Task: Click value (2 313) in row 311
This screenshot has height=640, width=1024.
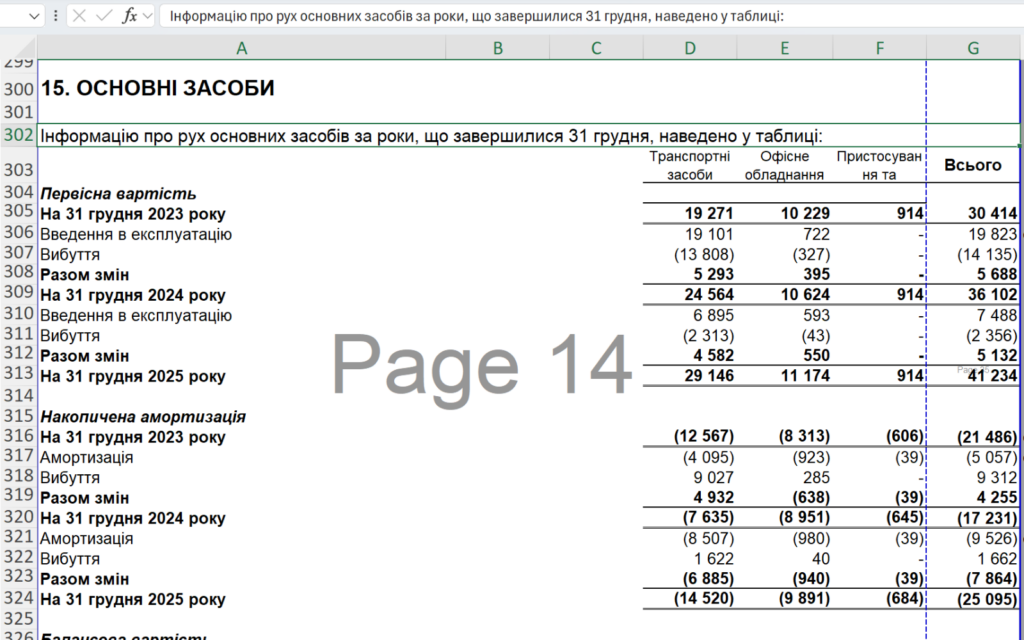Action: point(709,336)
